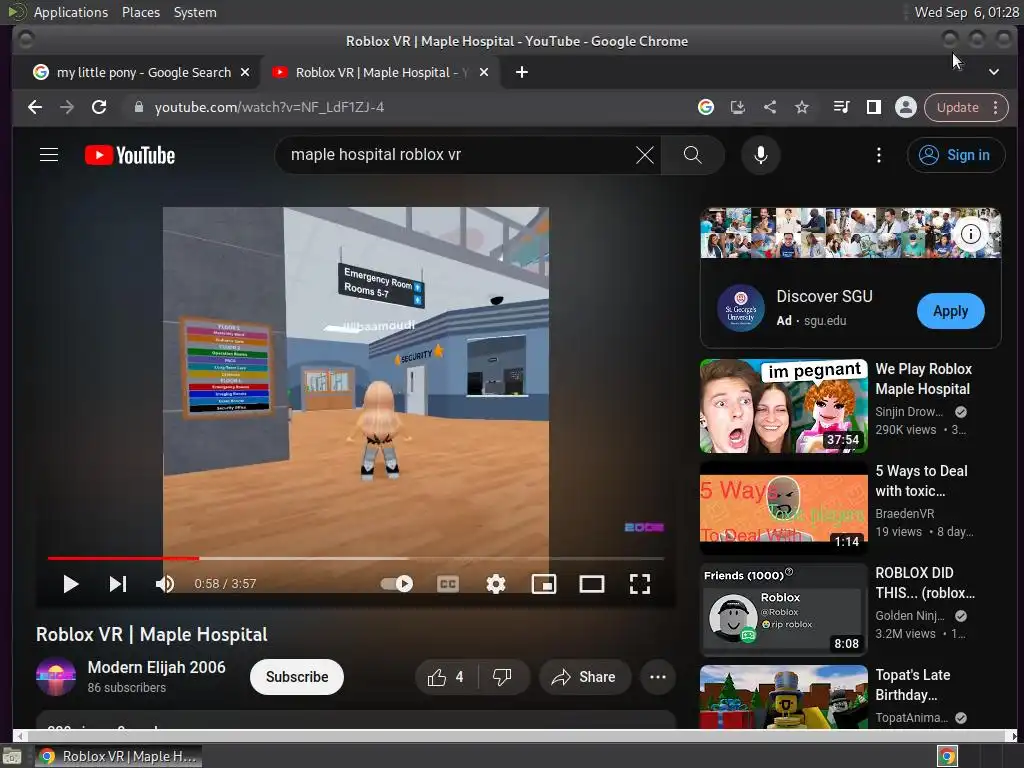Open the Discover SGU ad title

824,296
